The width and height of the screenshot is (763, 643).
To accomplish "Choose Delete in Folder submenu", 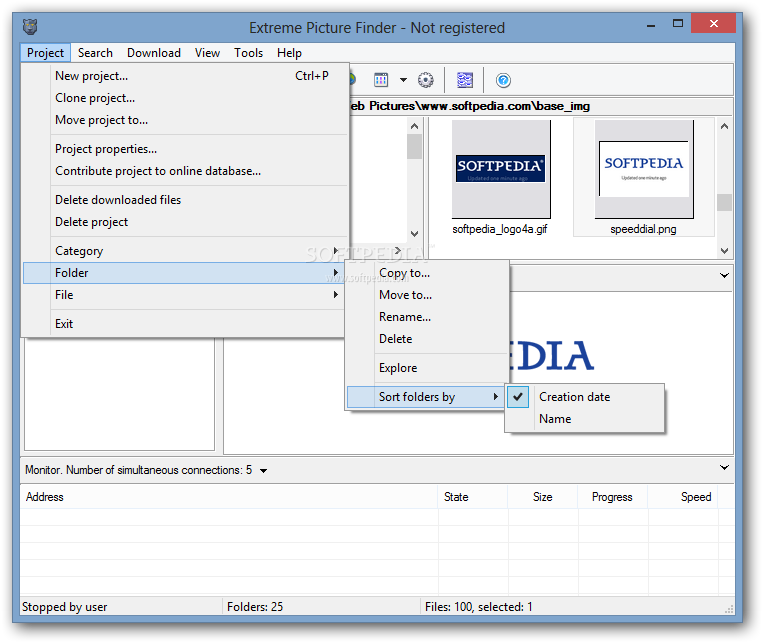I will pos(427,339).
